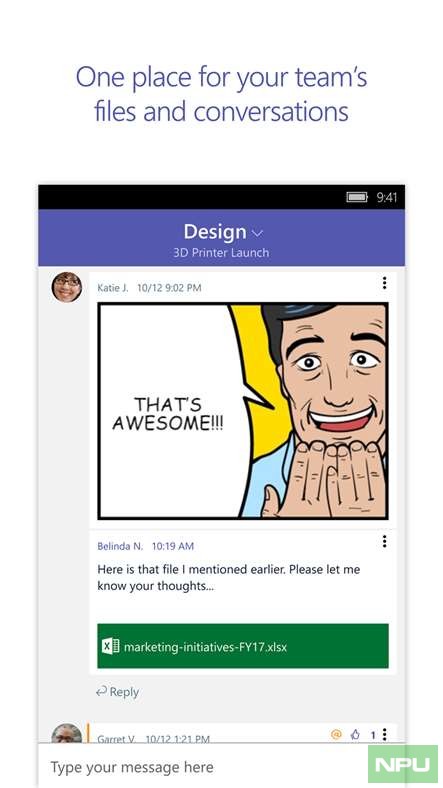Click the Excel icon on the file attachment

coord(110,646)
